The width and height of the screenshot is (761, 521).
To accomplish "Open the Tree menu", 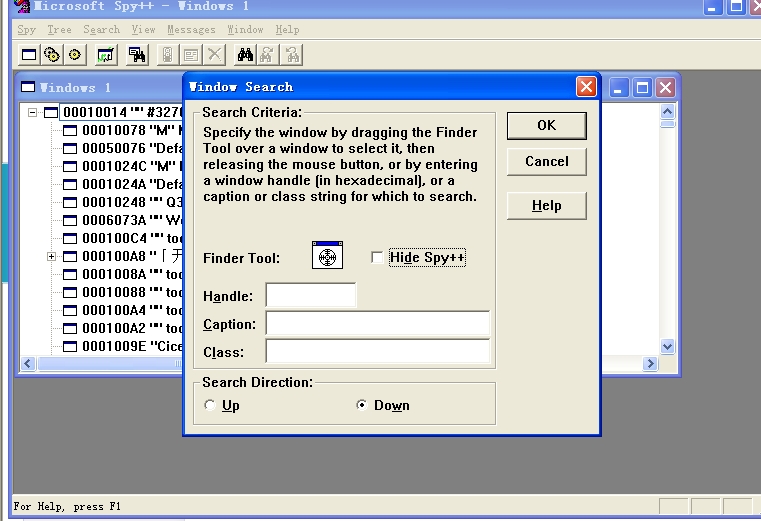I will coord(59,30).
